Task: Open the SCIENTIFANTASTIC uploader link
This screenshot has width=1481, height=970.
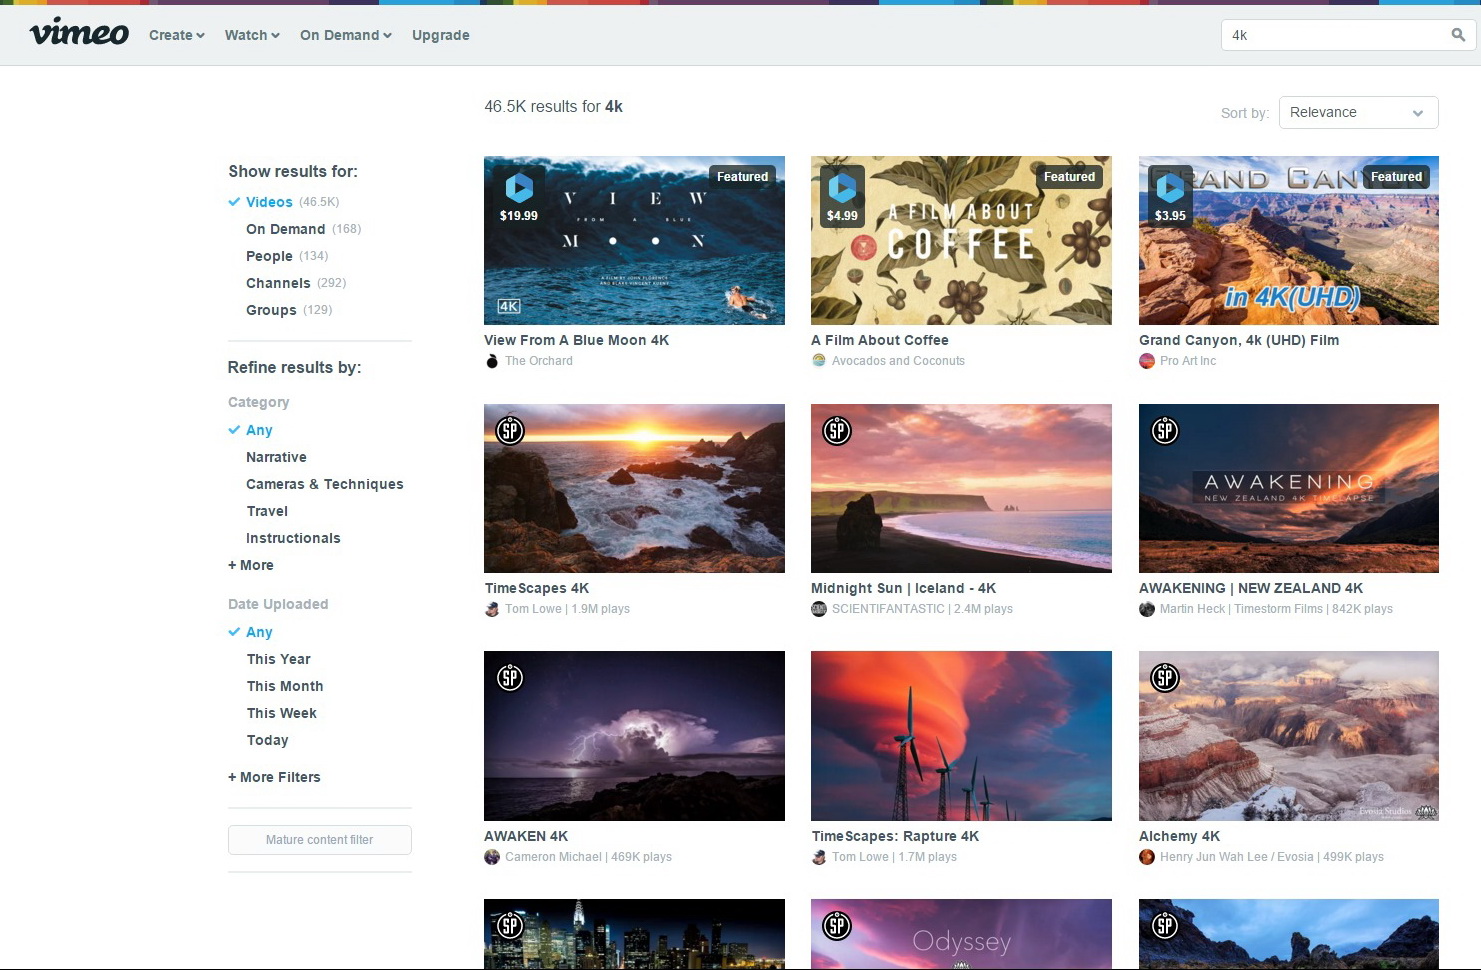Action: tap(888, 609)
